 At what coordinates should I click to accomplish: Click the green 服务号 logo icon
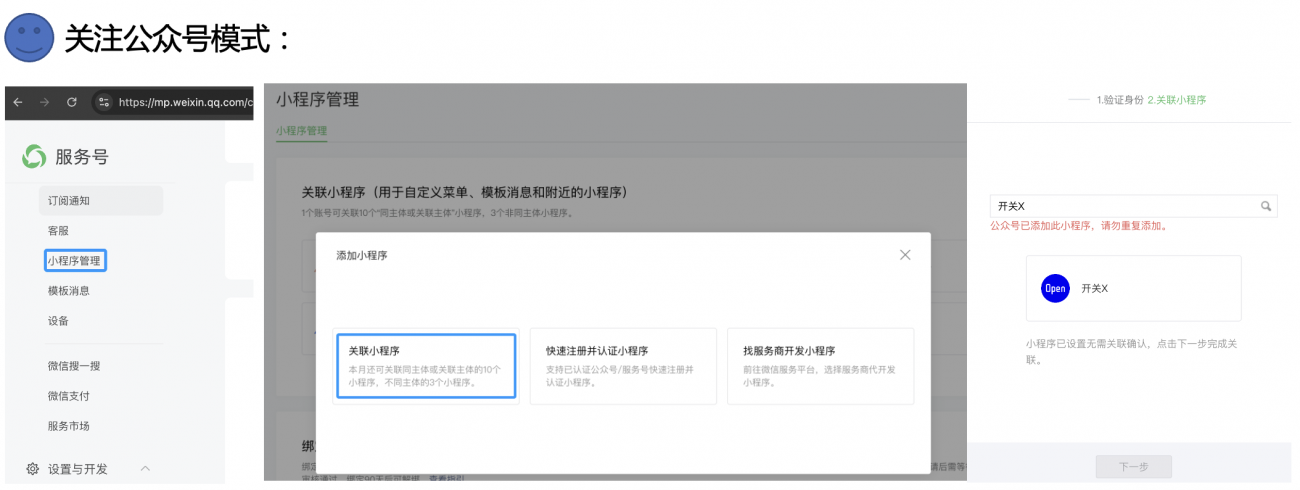[x=34, y=156]
